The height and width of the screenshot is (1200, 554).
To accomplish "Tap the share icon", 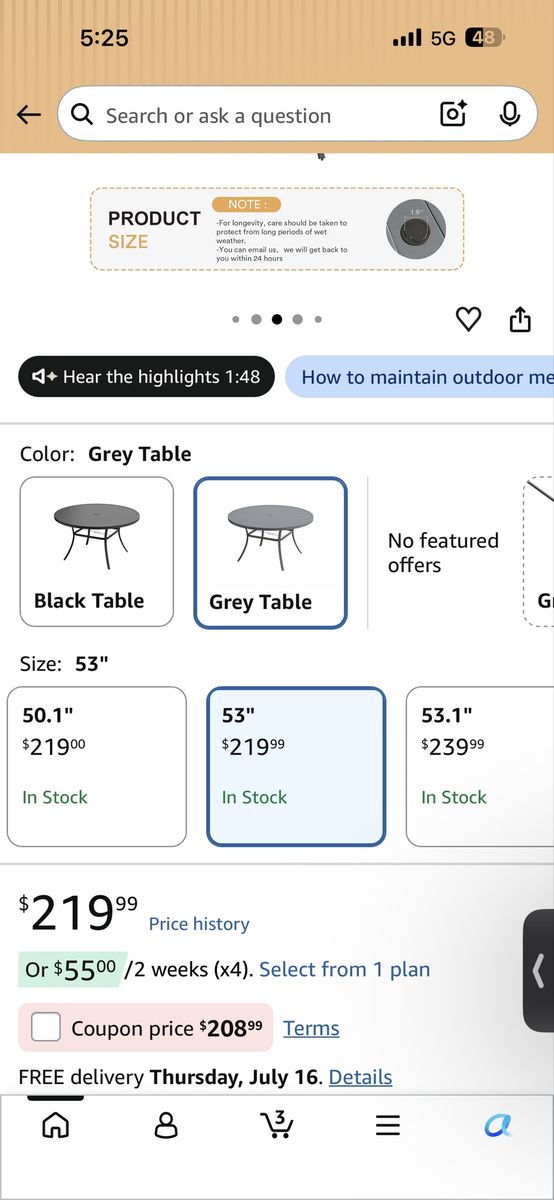I will point(520,319).
